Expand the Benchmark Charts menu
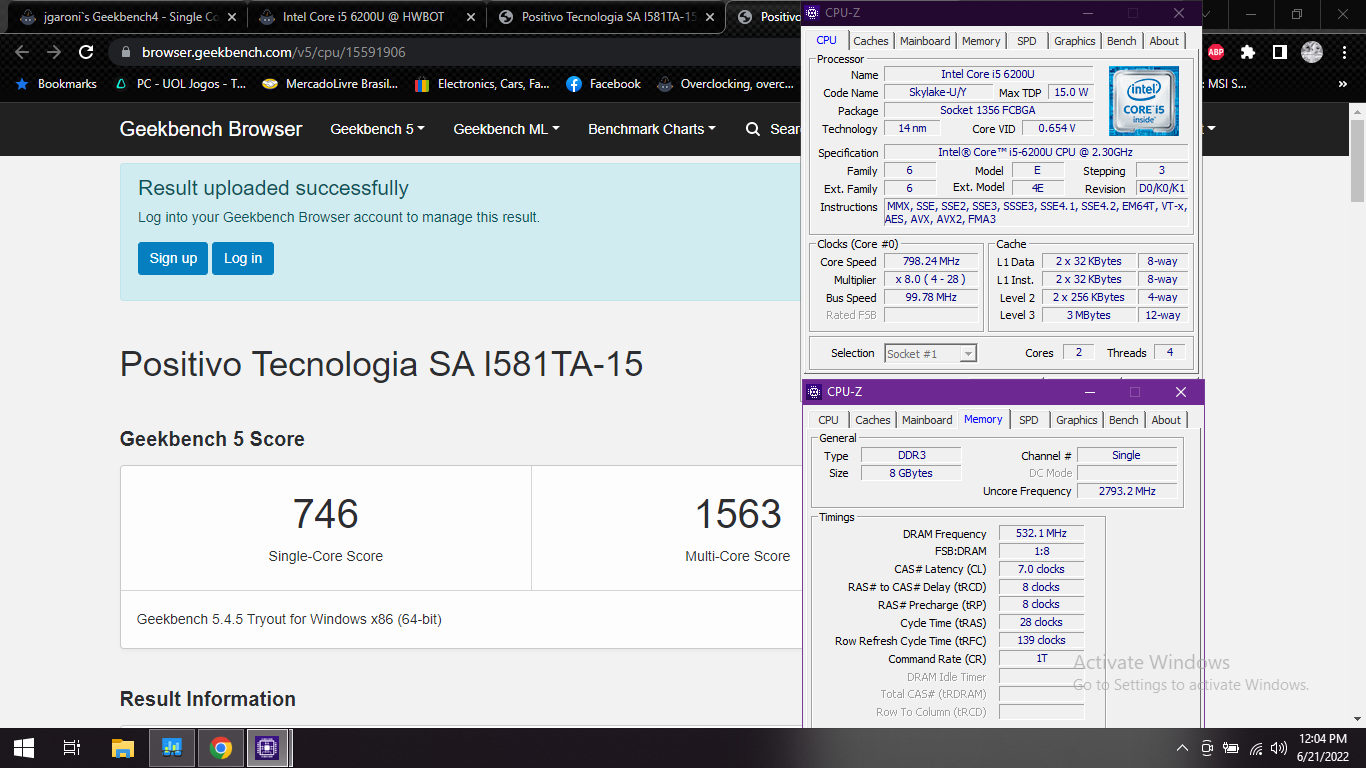Screen dimensions: 1366x768 tap(652, 129)
